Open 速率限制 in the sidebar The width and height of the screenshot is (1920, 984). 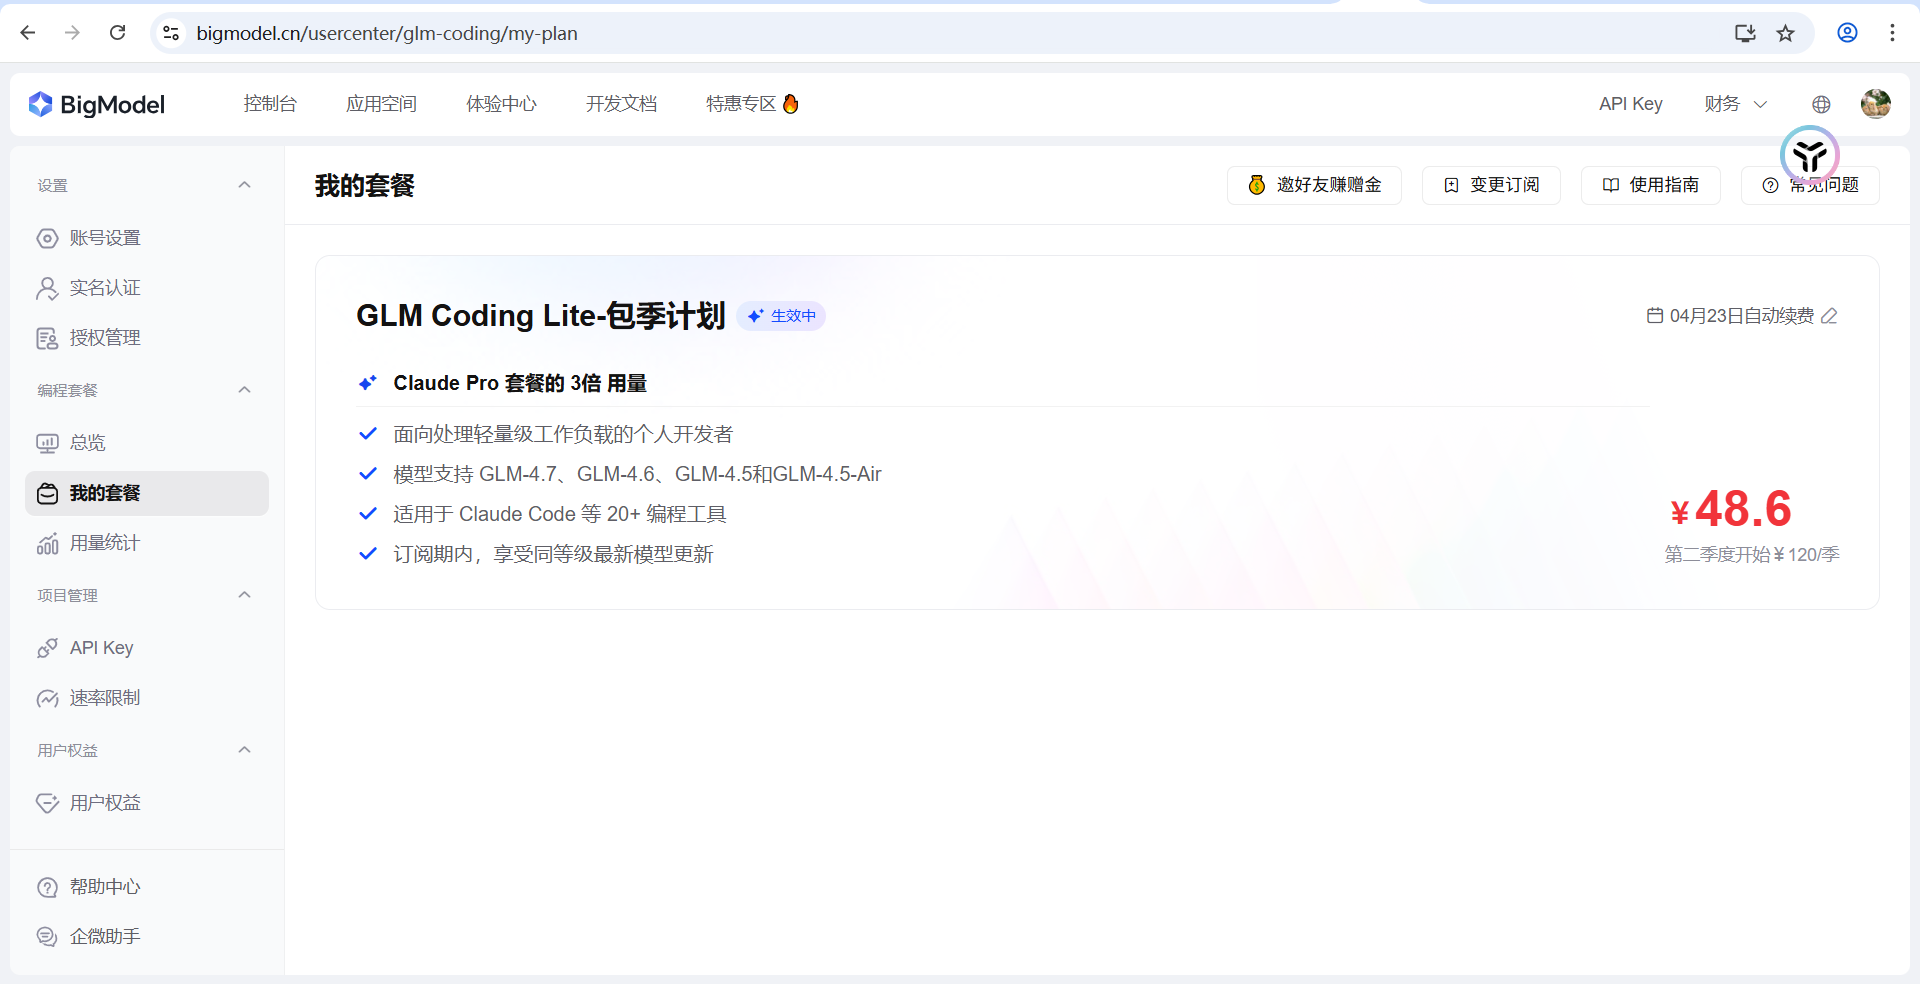tap(147, 698)
